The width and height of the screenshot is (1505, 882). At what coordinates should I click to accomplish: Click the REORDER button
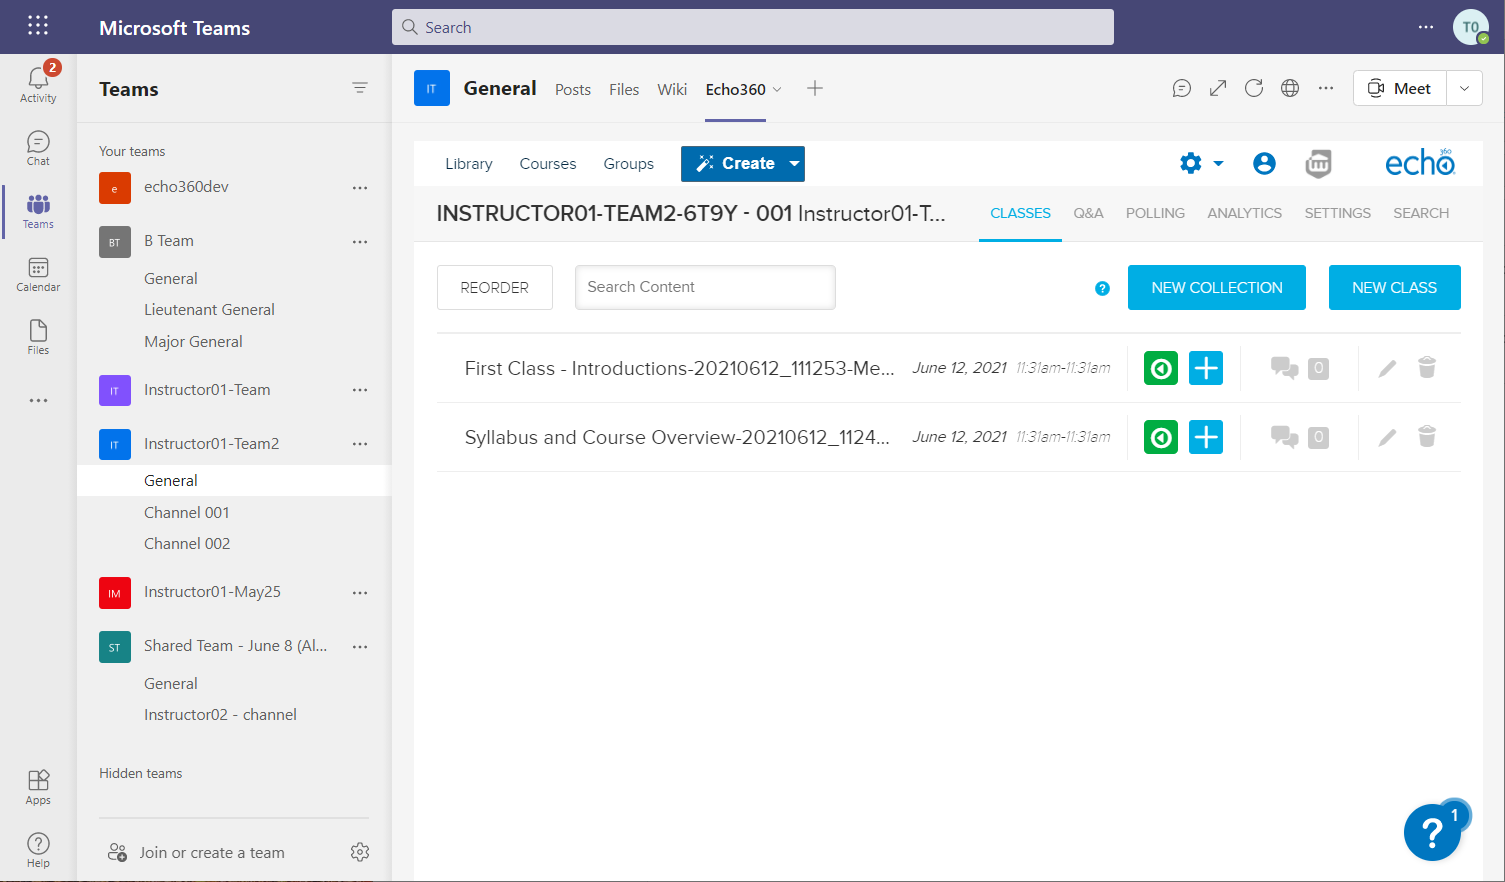pyautogui.click(x=495, y=288)
